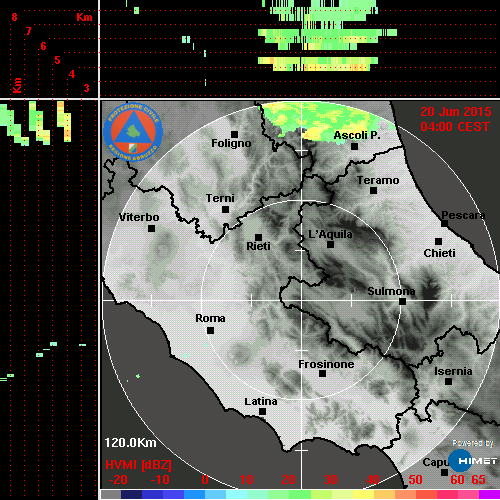This screenshot has width=500, height=500.
Task: Click the 5 km height axis label
Action: click(57, 60)
